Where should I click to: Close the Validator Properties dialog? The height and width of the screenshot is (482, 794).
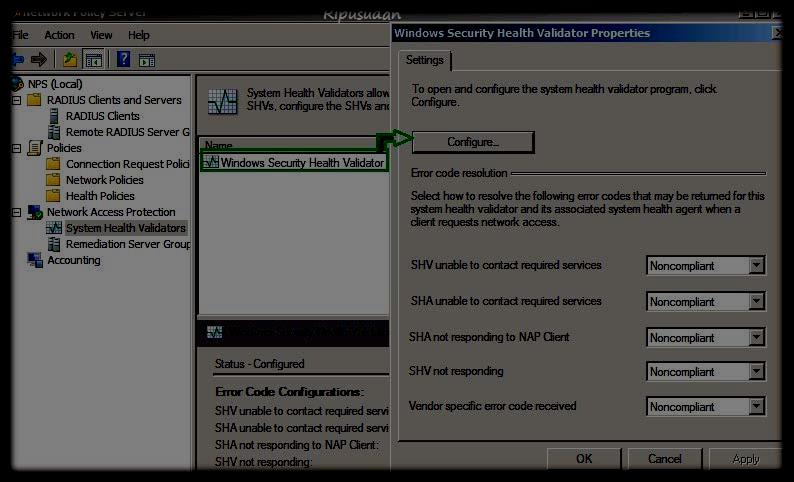click(777, 33)
